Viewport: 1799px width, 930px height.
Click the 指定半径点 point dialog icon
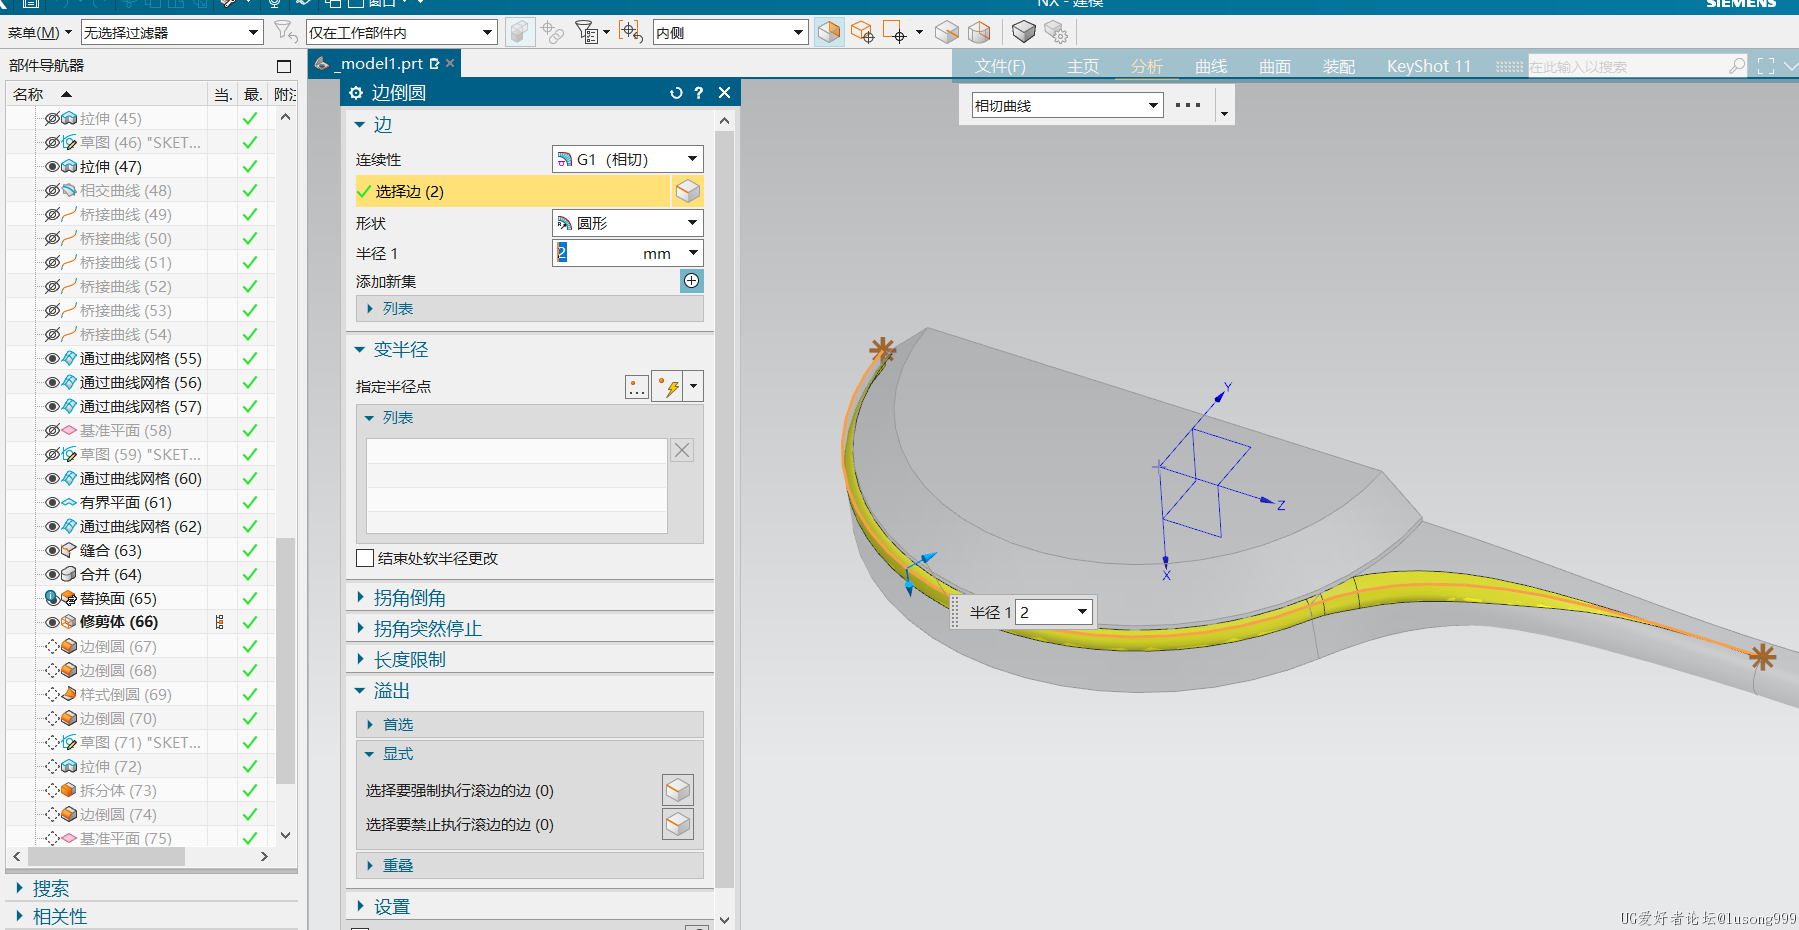(637, 387)
